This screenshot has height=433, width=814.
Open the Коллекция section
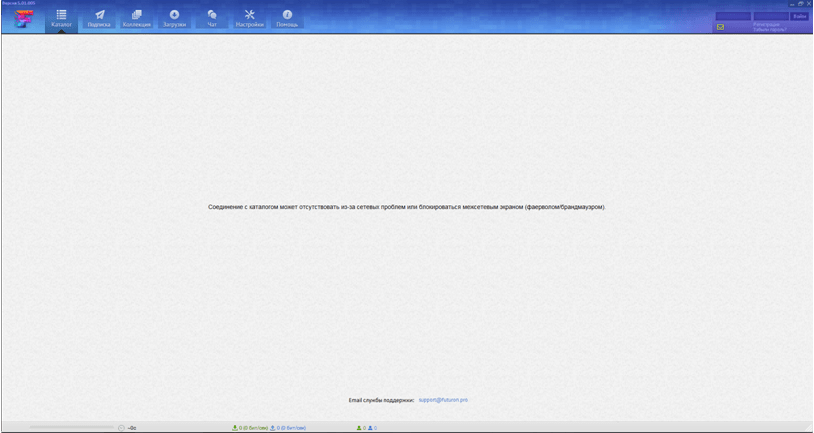[x=137, y=18]
